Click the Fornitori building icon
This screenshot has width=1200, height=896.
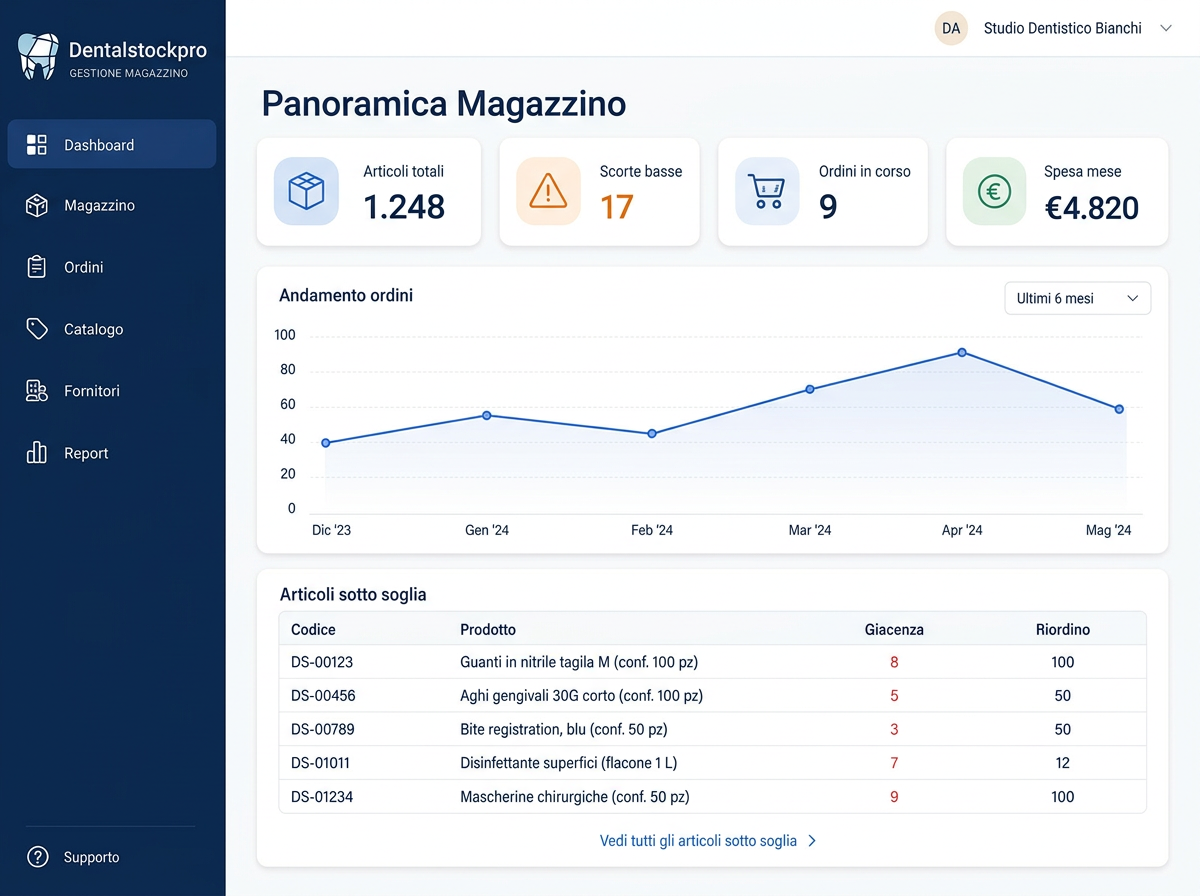[37, 391]
